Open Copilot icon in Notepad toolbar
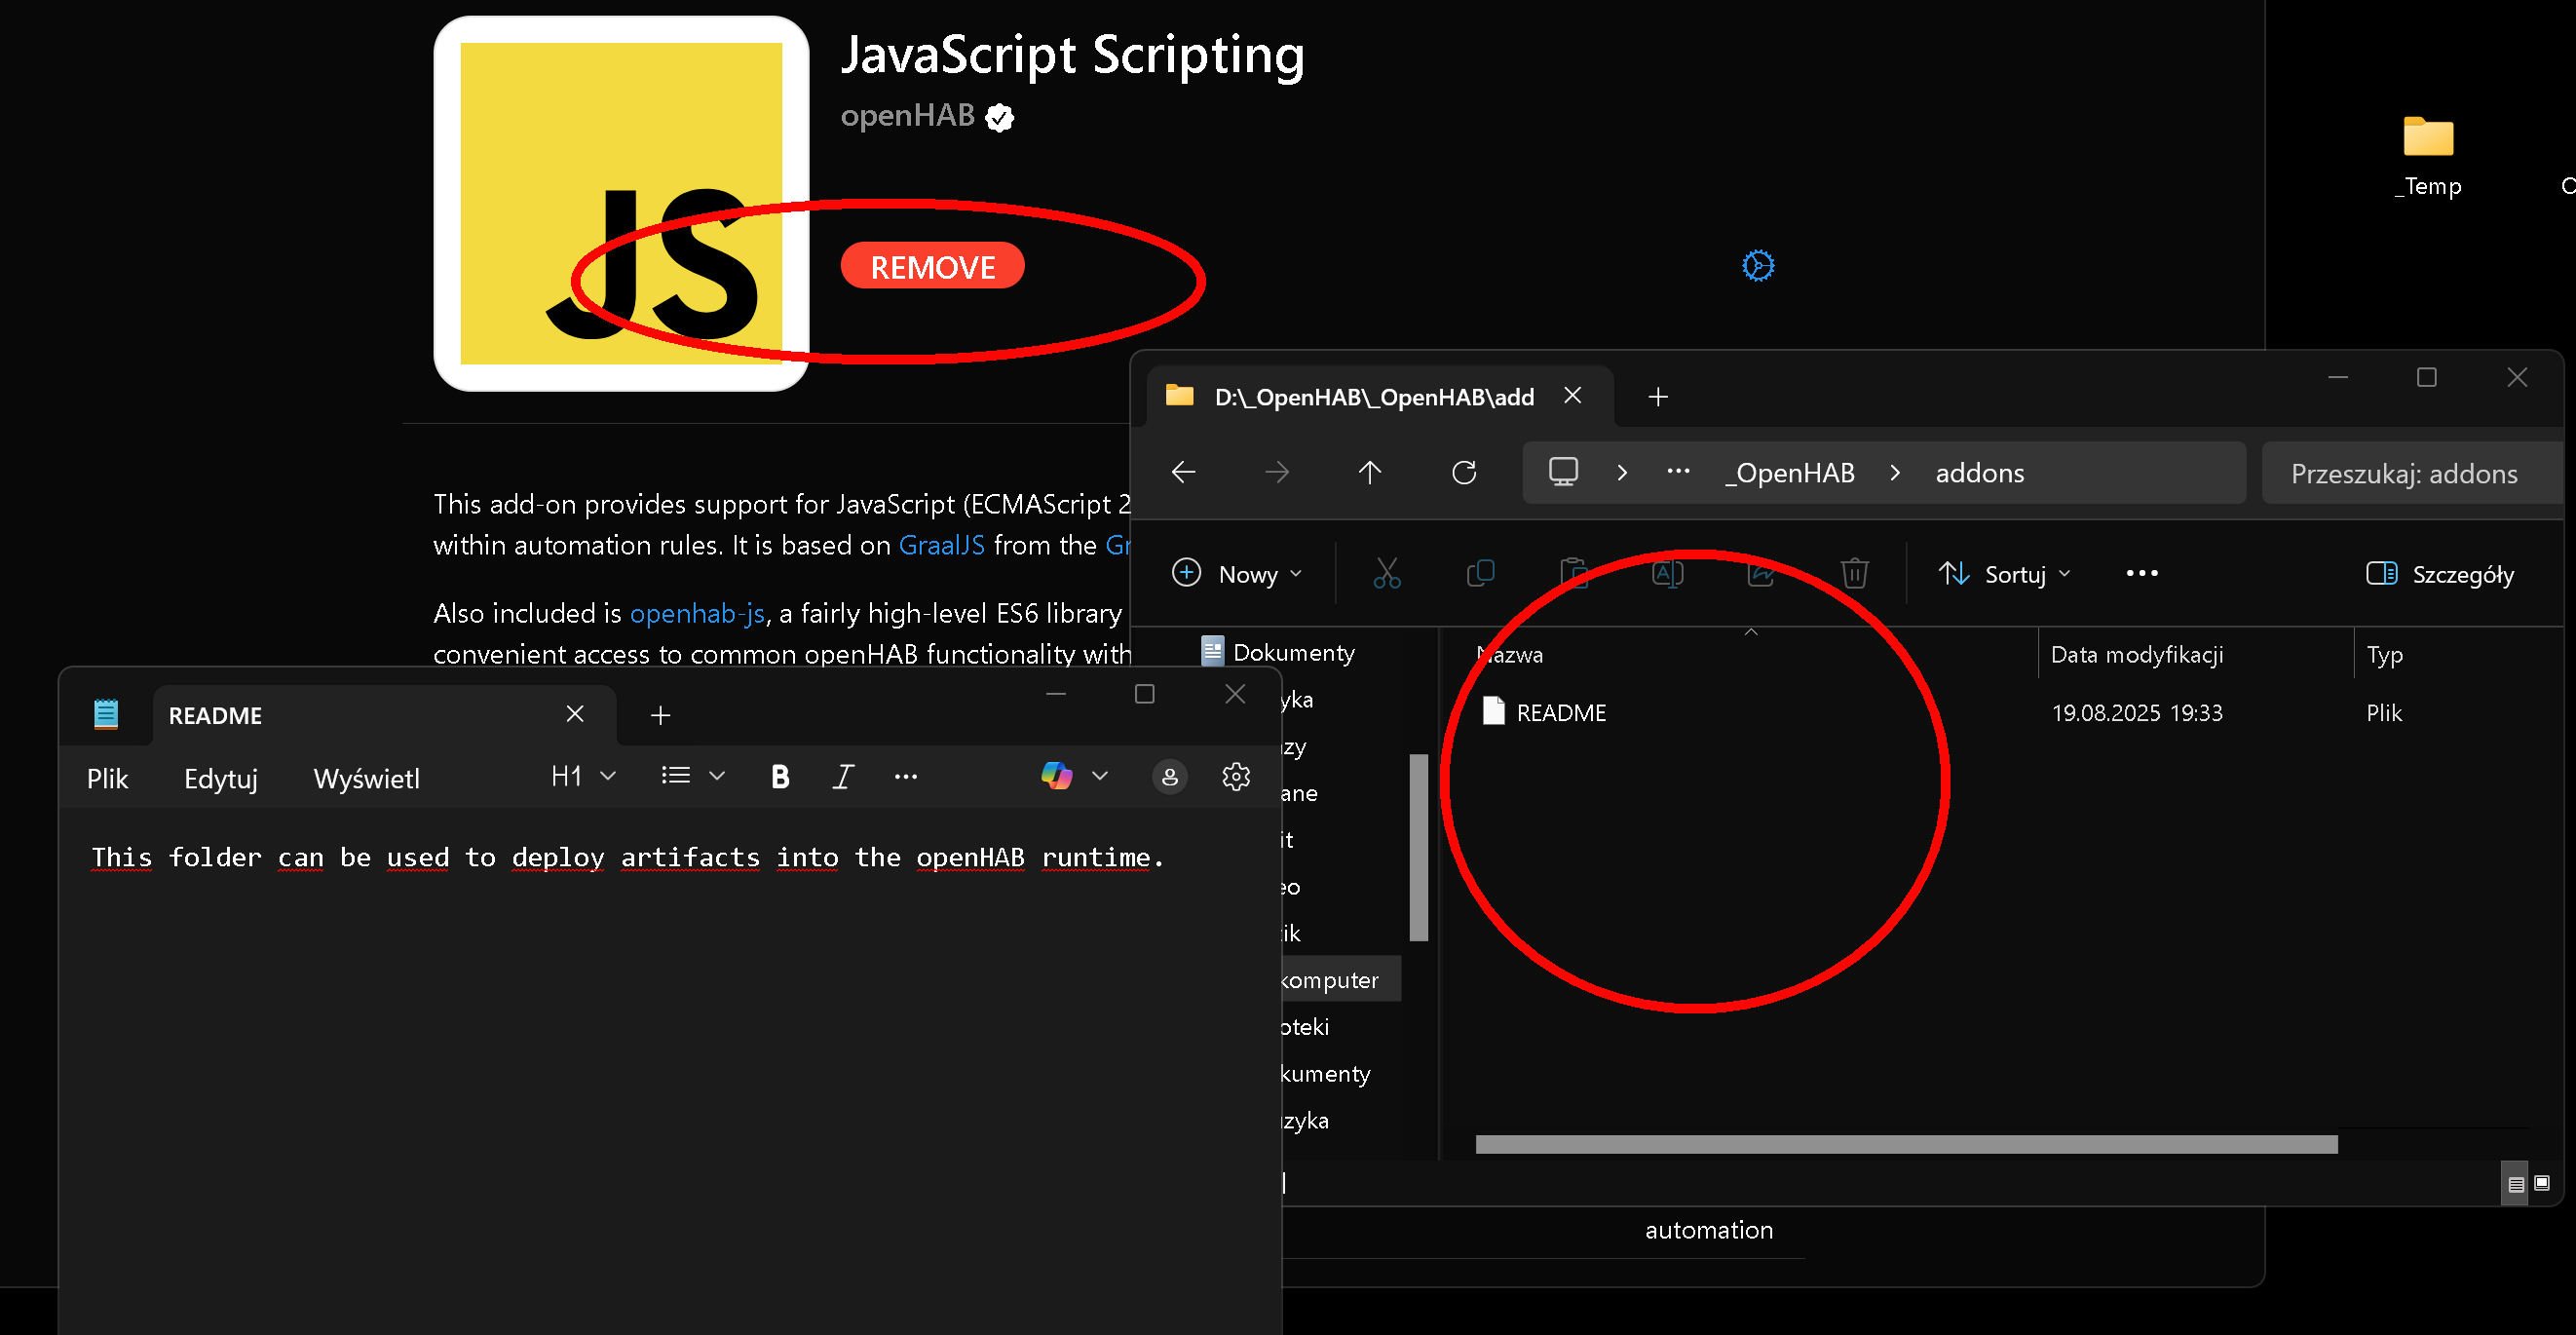The image size is (2576, 1335). 1056,776
